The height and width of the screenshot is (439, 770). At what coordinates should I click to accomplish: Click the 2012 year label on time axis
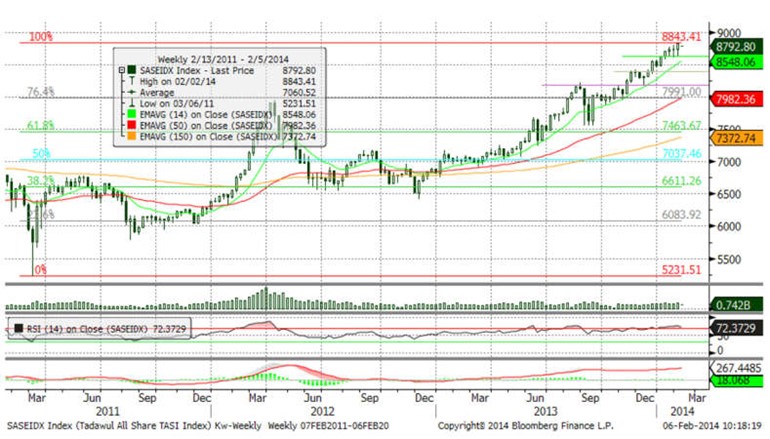[322, 411]
